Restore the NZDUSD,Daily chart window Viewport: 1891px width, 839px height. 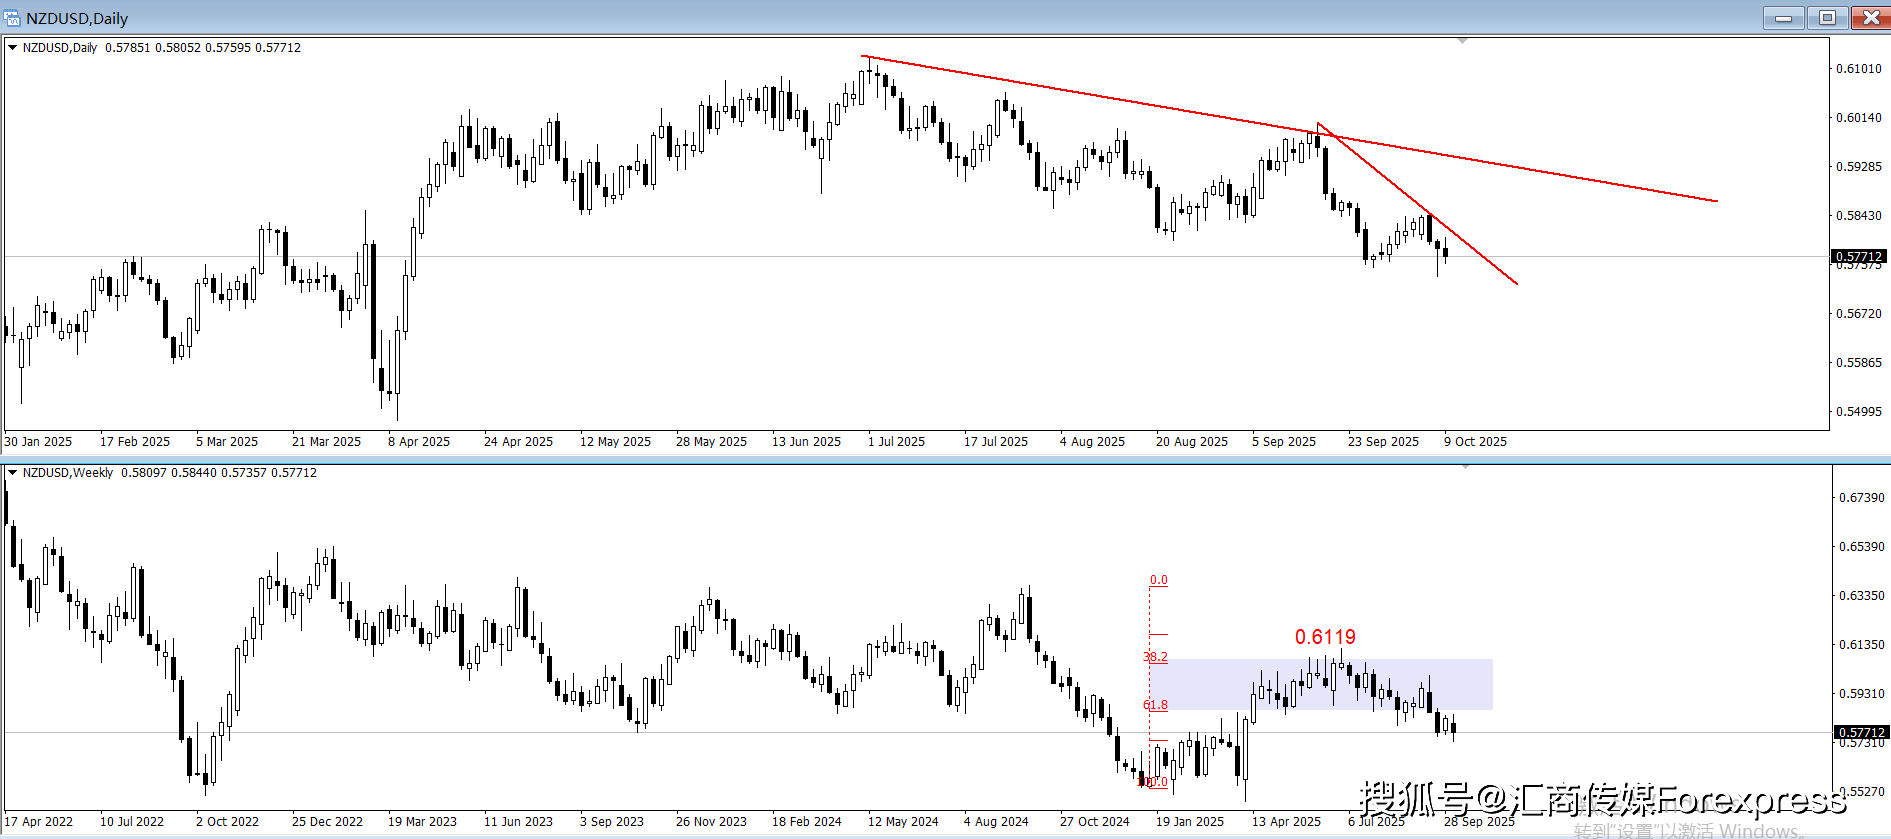(1827, 18)
